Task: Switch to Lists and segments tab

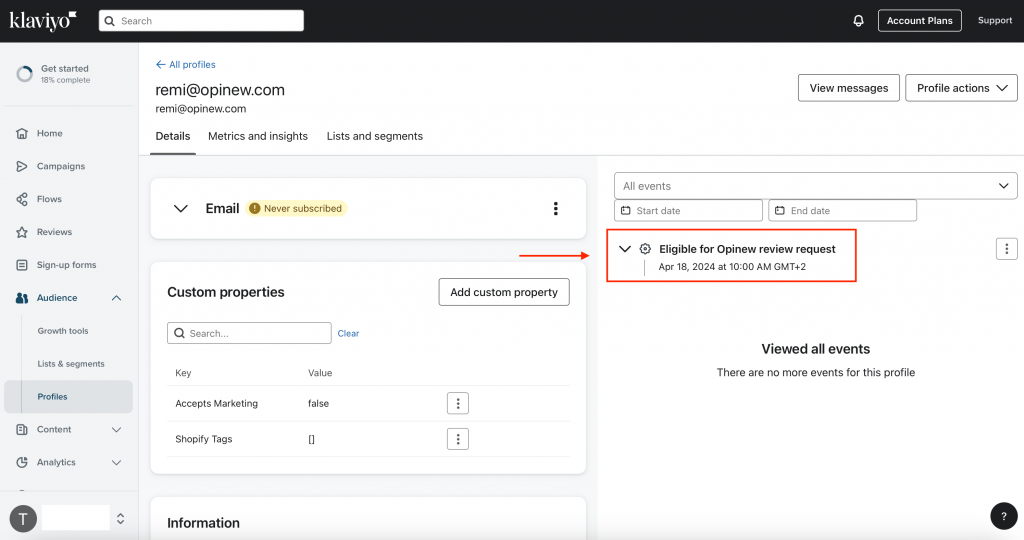Action: 375,136
